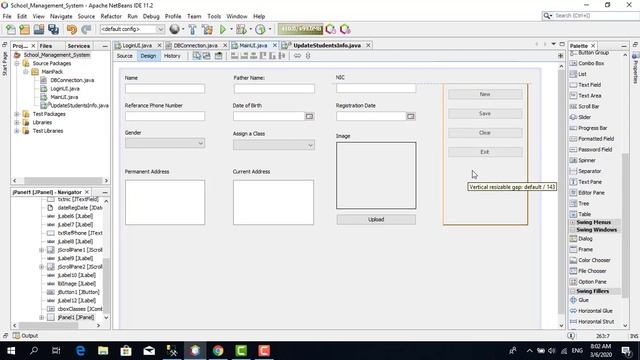Select the Progress Bar palette component

click(588, 128)
